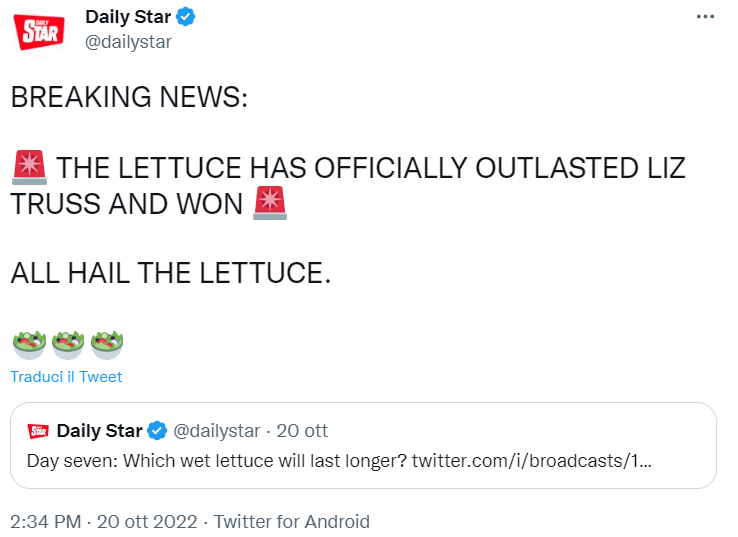The width and height of the screenshot is (738, 537).
Task: Open the quoted tweet's 20 ott date
Action: click(301, 431)
